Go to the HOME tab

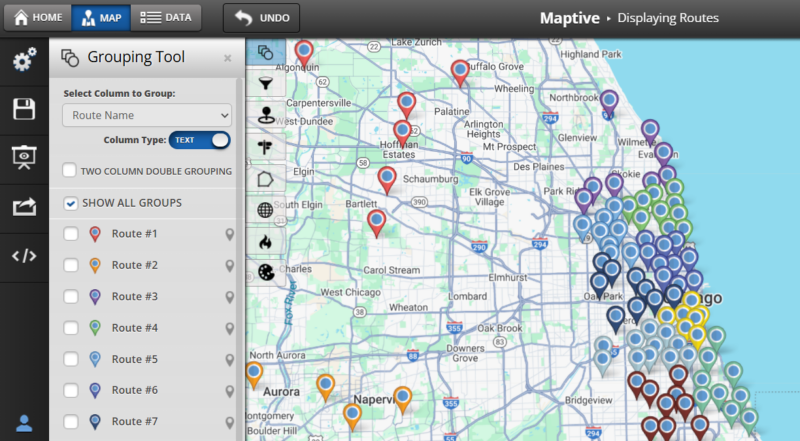[x=38, y=18]
